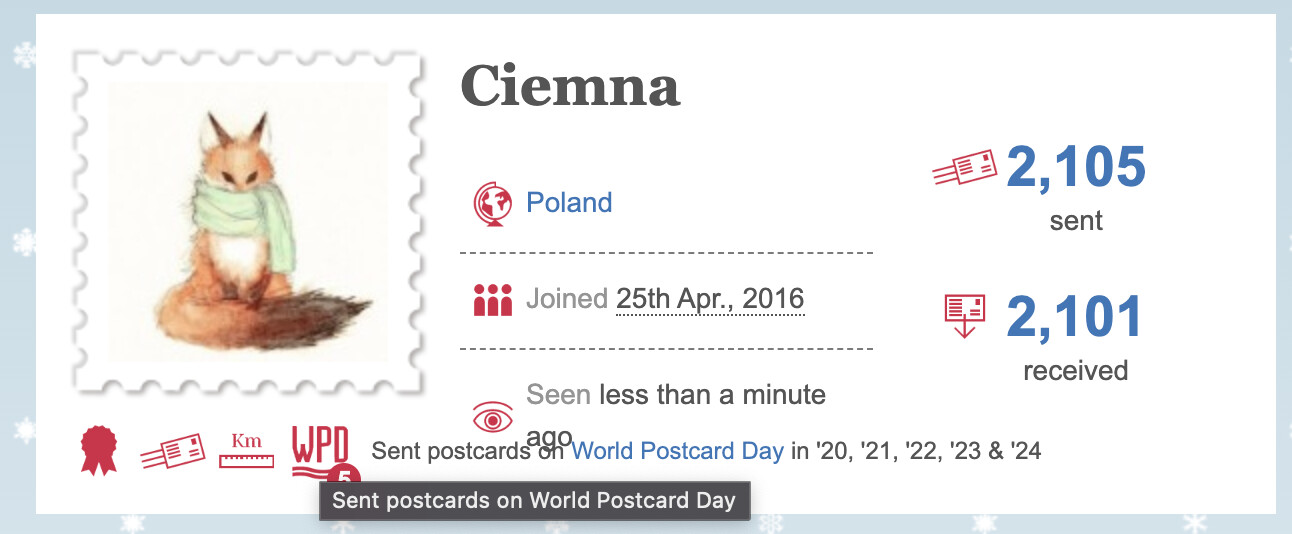
Task: Click the eye icon next to Seen
Action: (492, 415)
